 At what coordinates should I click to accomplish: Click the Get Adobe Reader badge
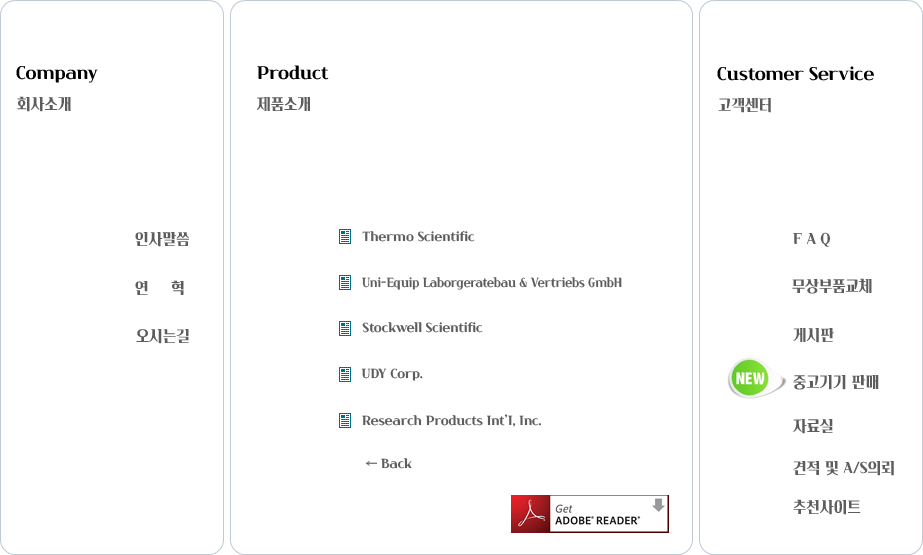pyautogui.click(x=590, y=514)
